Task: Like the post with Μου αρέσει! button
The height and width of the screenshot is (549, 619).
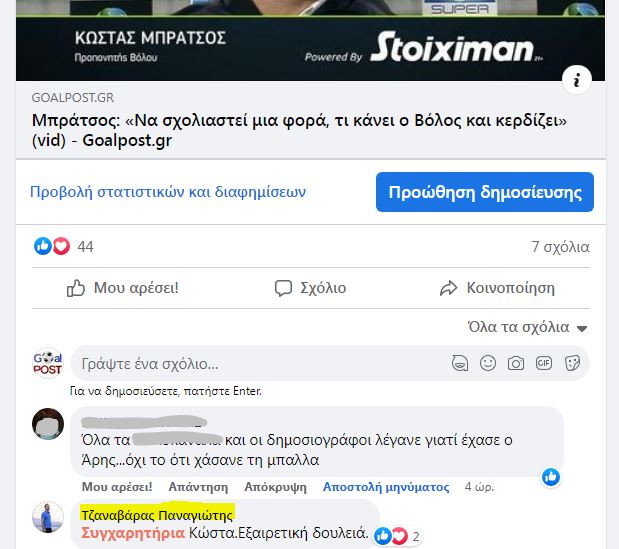Action: click(122, 288)
